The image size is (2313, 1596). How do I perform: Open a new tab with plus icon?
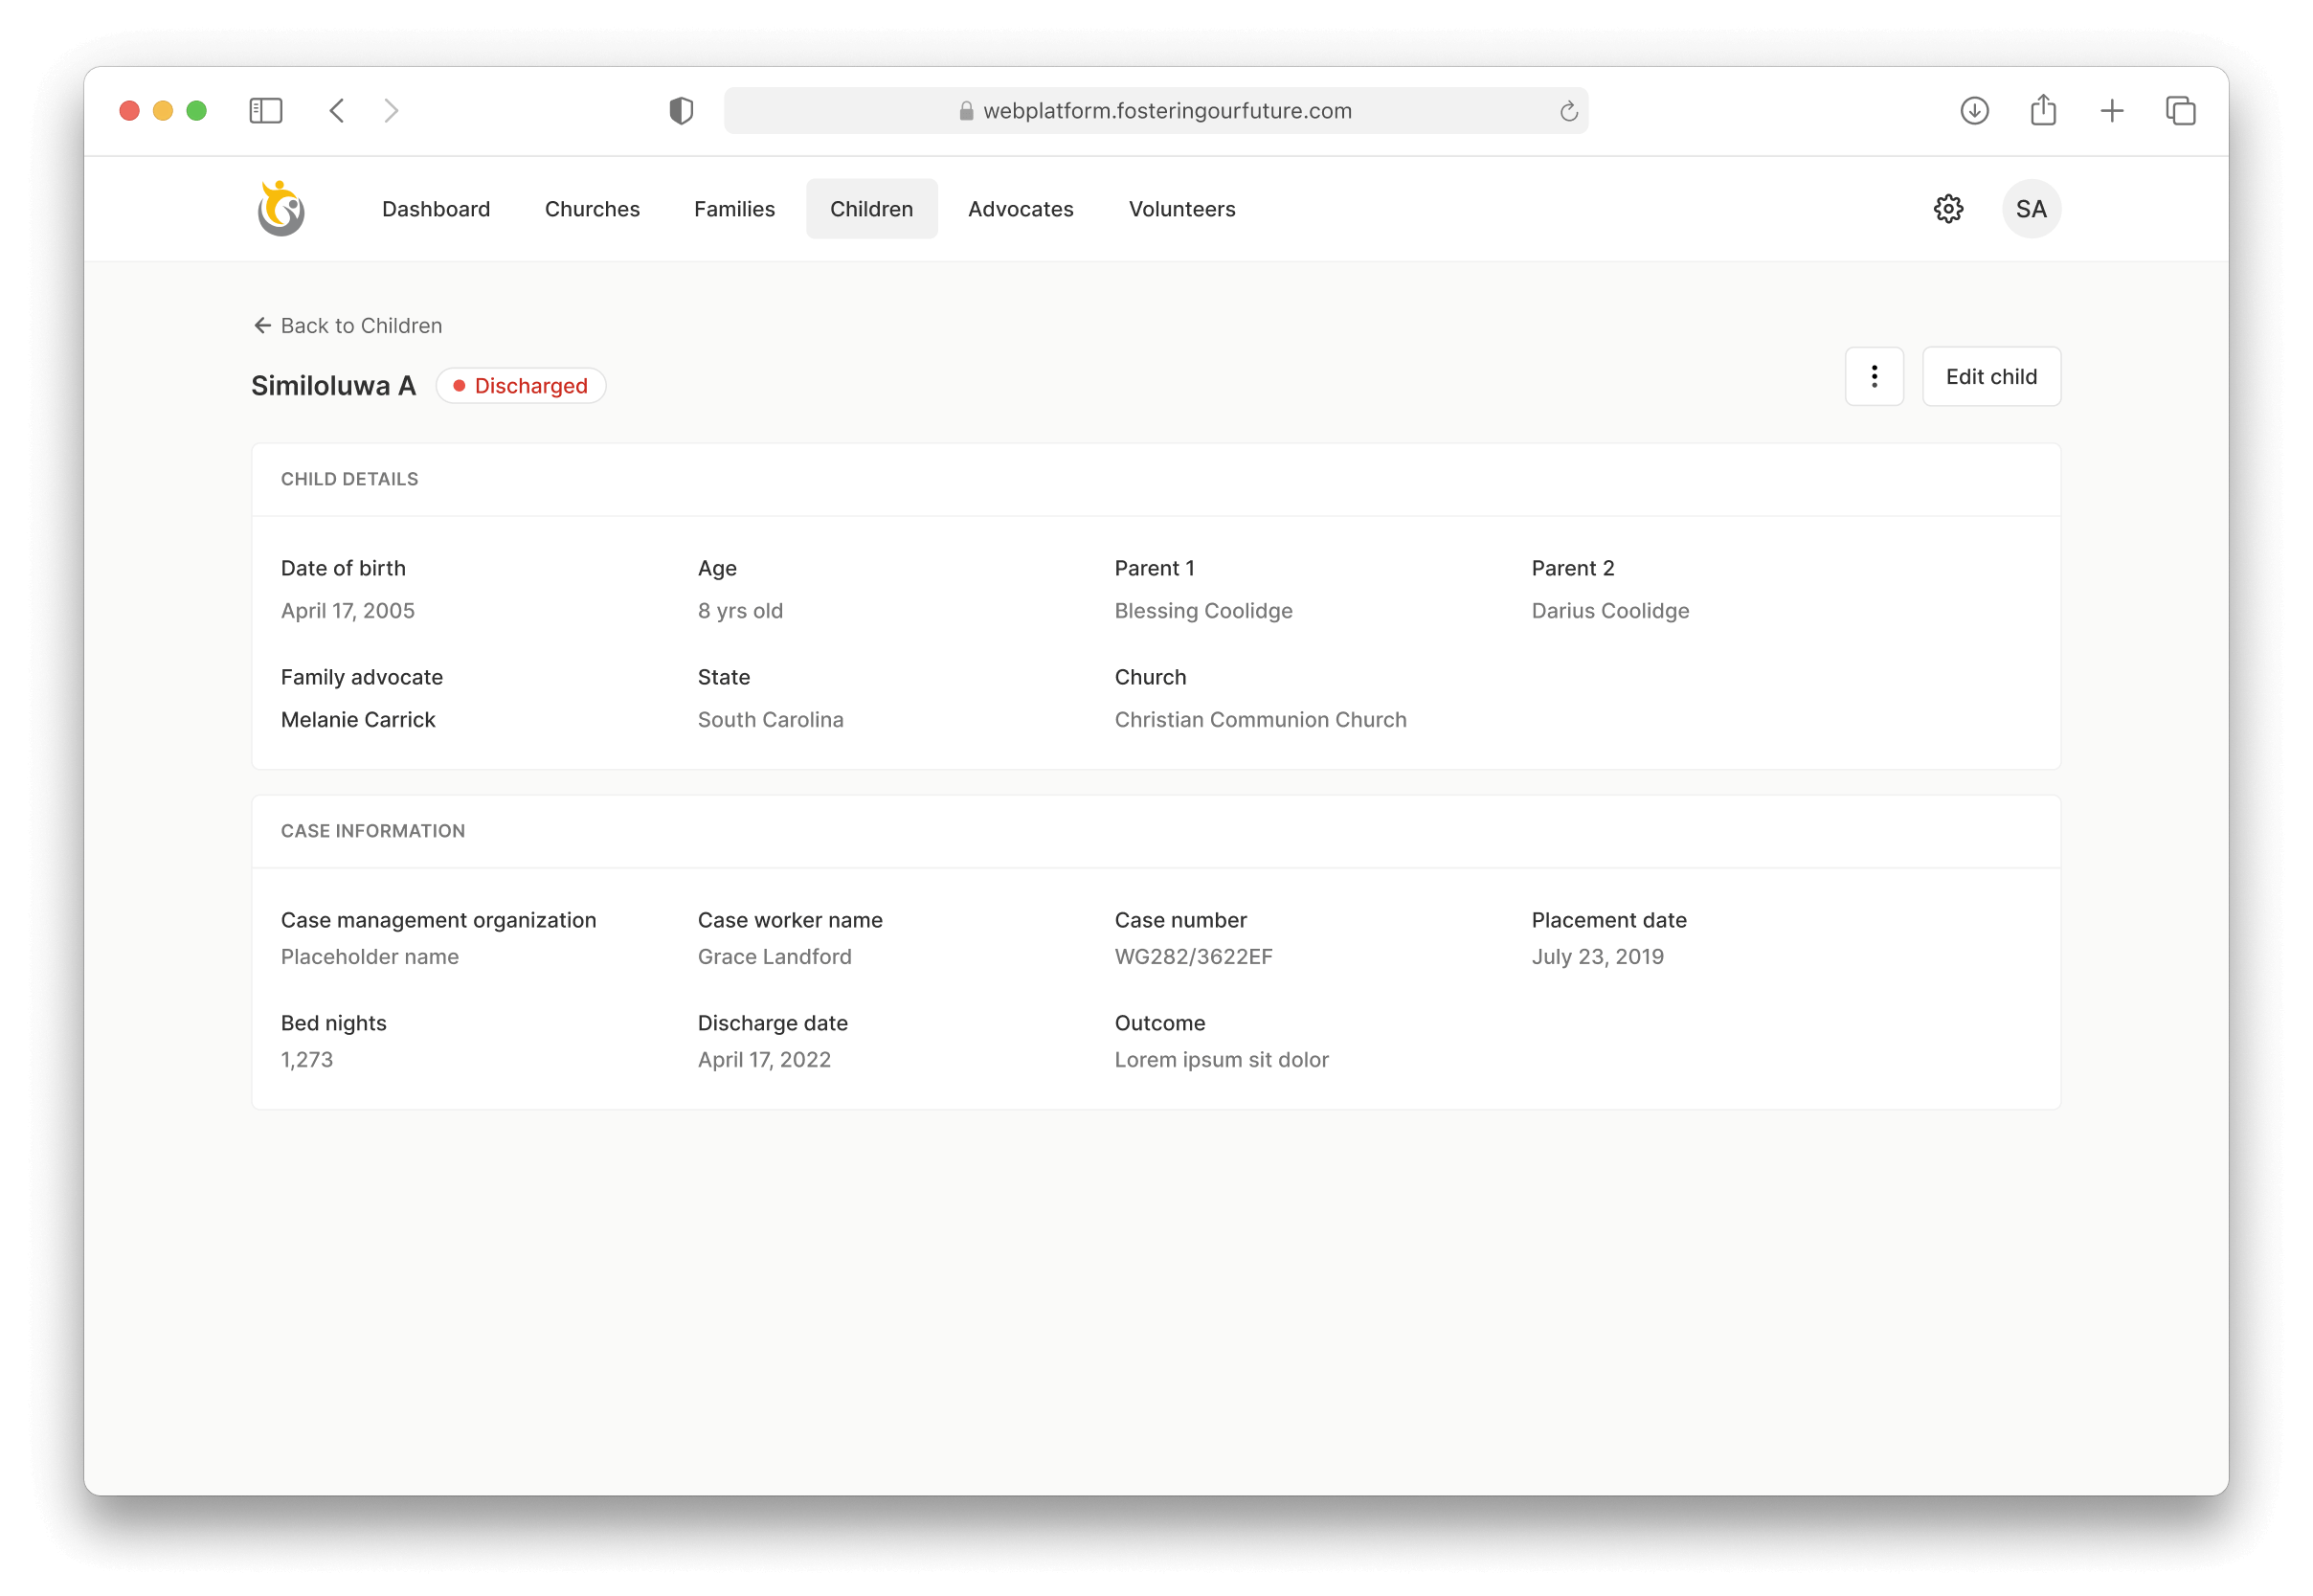(x=2111, y=110)
